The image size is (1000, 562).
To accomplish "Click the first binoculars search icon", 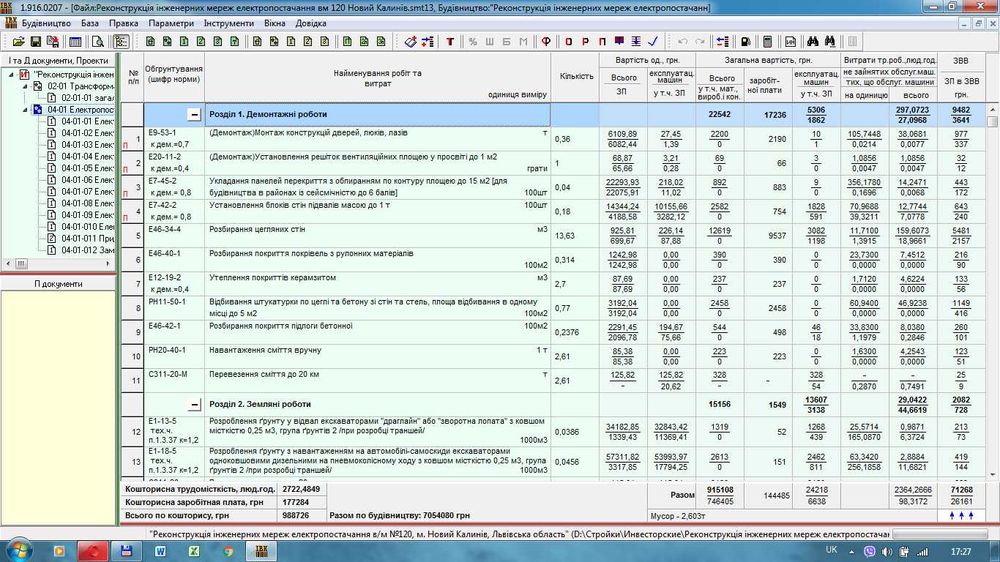I will tap(812, 41).
